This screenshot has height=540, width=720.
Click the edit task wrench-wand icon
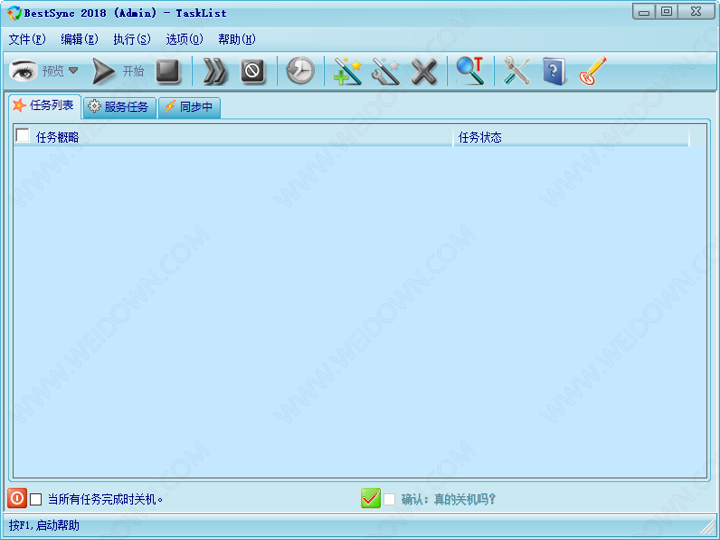385,71
